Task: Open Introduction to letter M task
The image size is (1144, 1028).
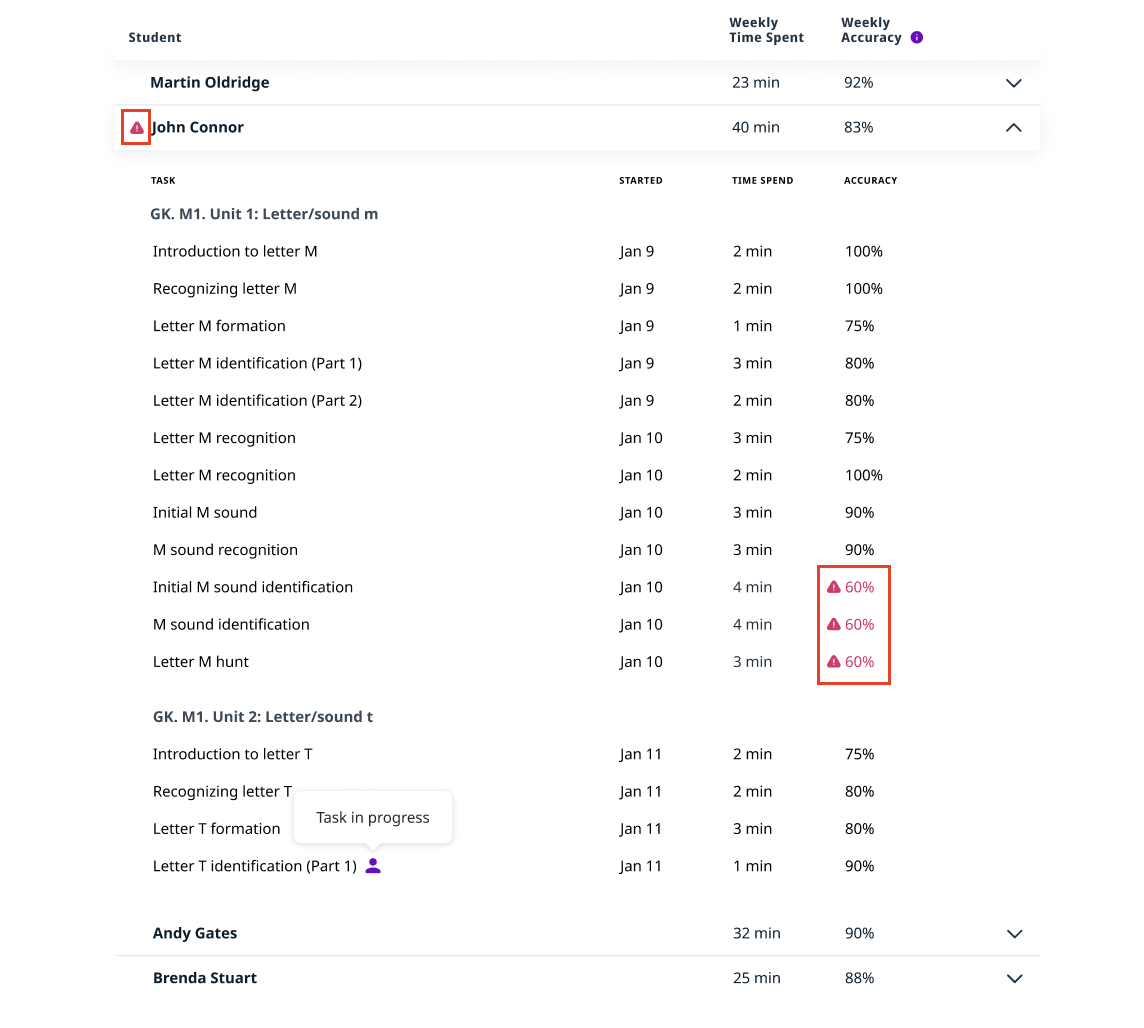Action: [235, 252]
